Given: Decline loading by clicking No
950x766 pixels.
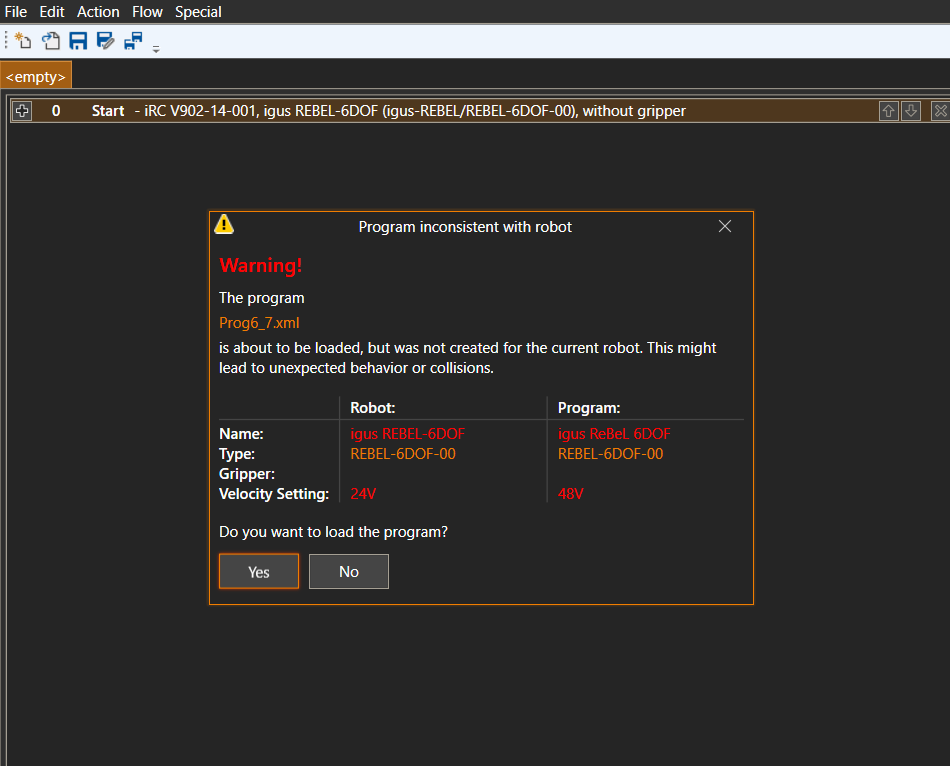Looking at the screenshot, I should (x=348, y=572).
